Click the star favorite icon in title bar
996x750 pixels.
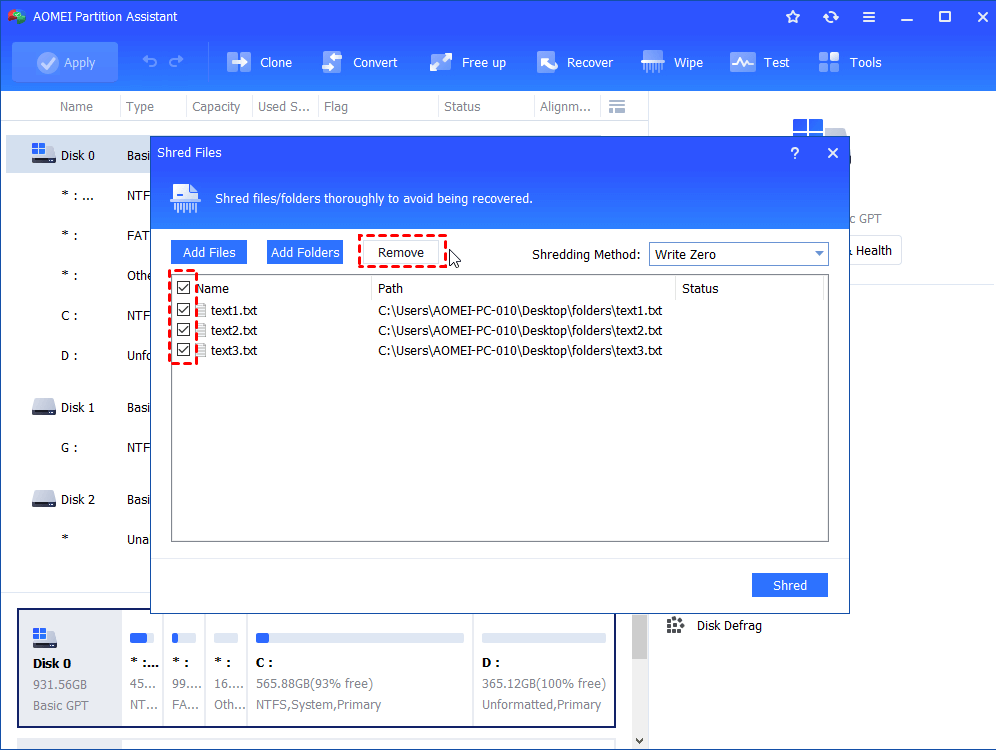point(793,17)
